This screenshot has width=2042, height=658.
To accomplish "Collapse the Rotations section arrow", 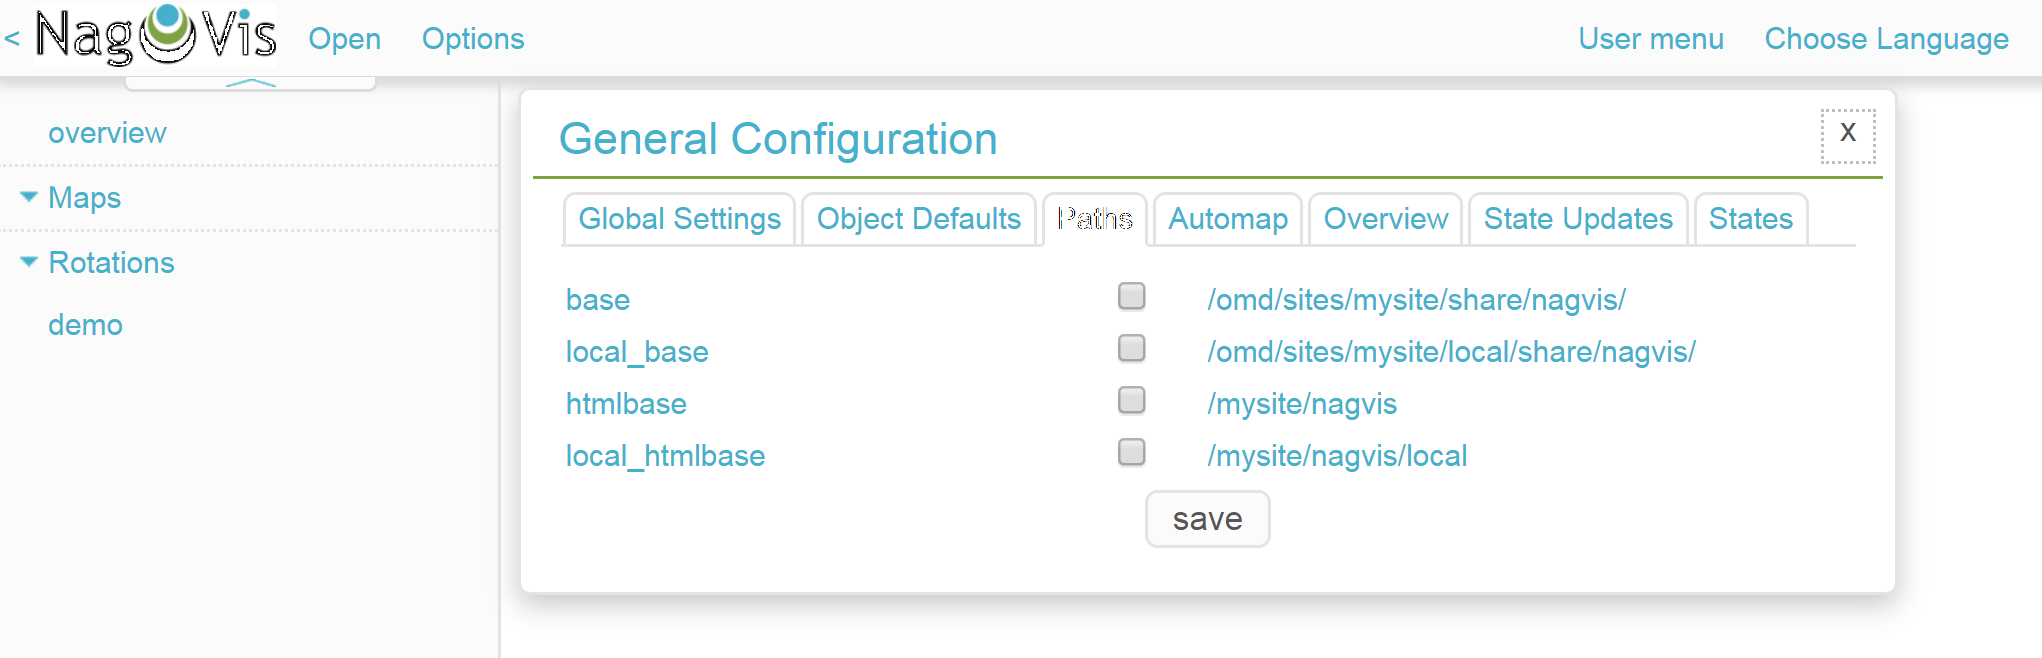I will (29, 262).
